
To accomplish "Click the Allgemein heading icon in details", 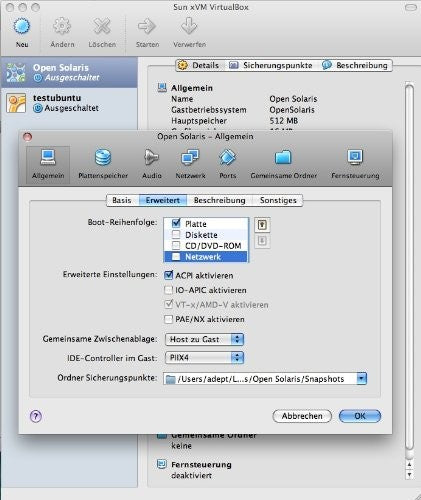I will 162,88.
